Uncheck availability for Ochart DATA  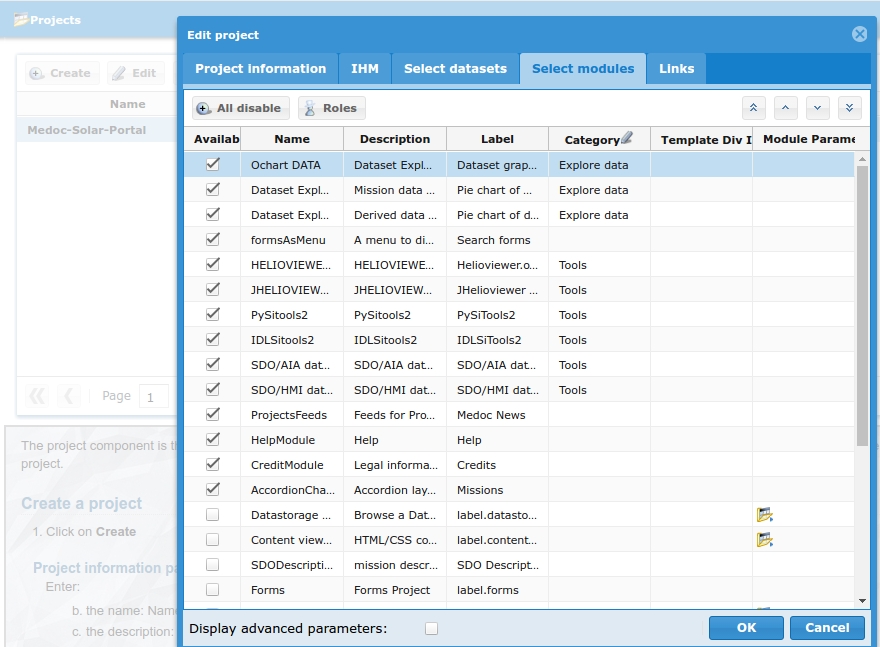click(x=213, y=164)
